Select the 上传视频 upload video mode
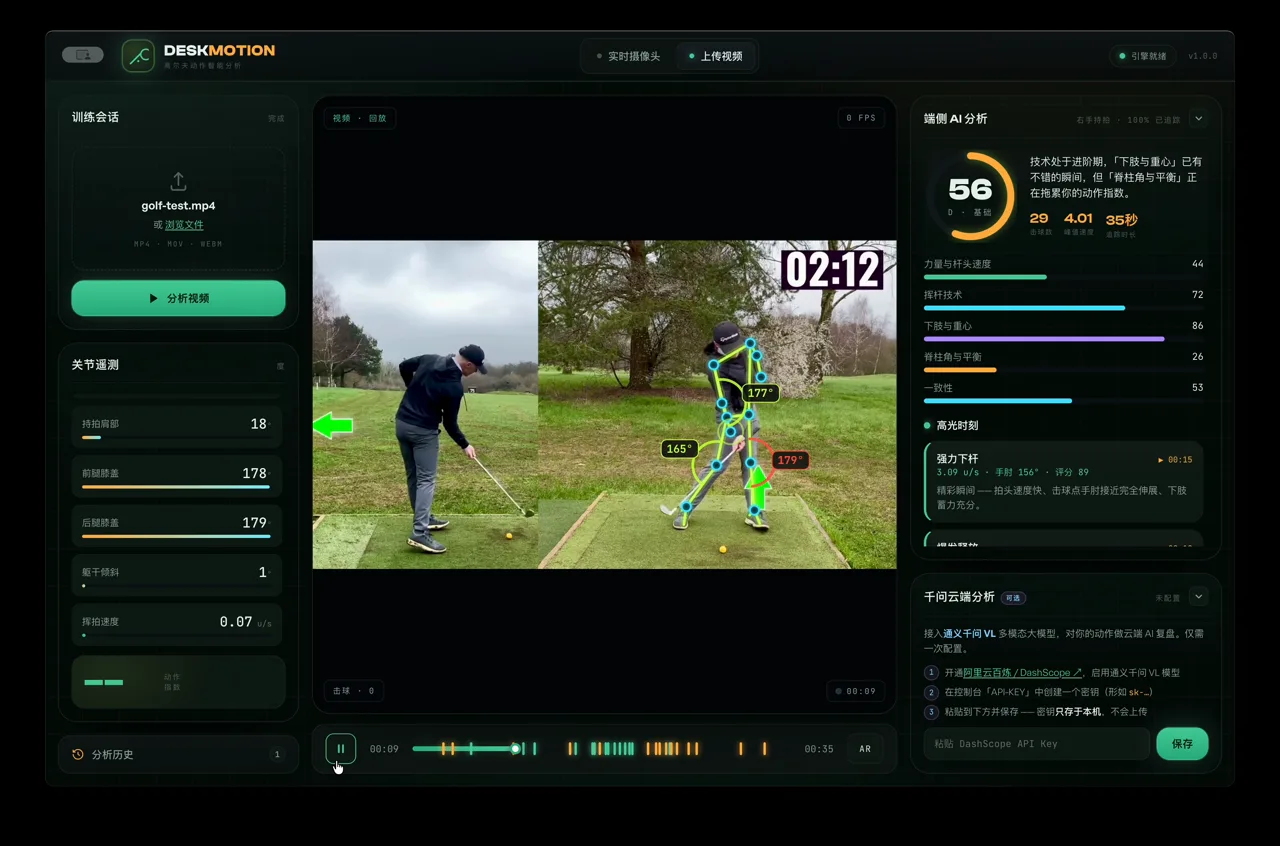Viewport: 1280px width, 846px height. pyautogui.click(x=715, y=56)
